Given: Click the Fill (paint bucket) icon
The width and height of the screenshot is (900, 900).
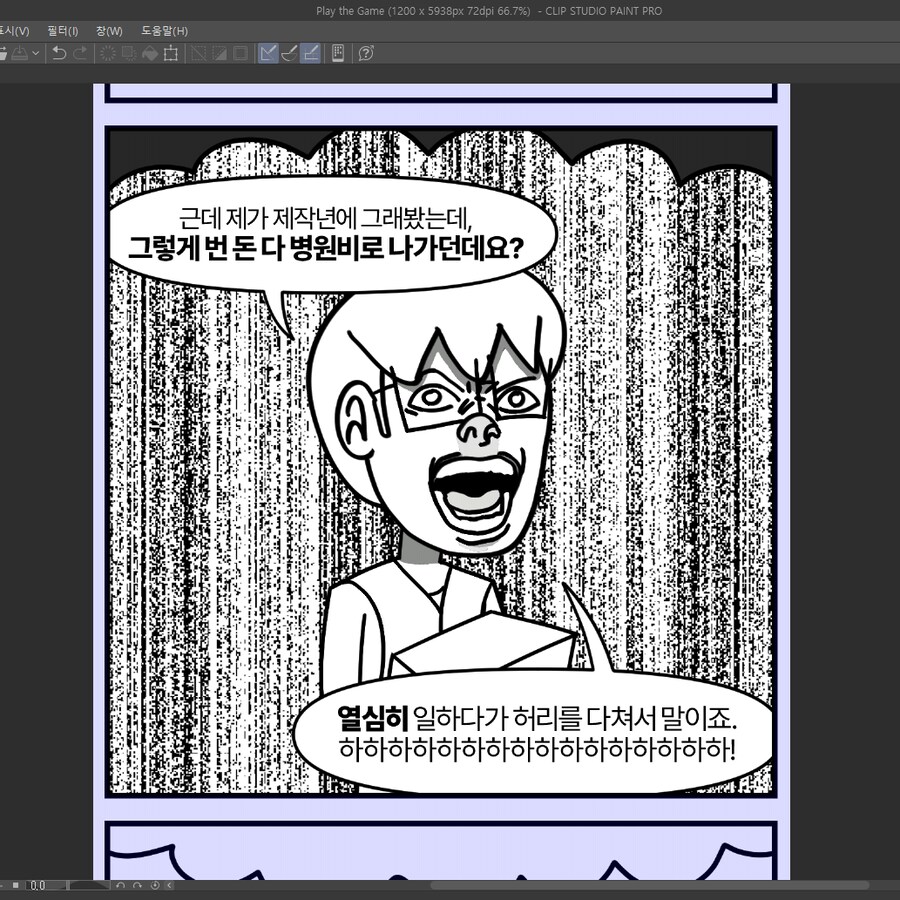Looking at the screenshot, I should coord(150,53).
